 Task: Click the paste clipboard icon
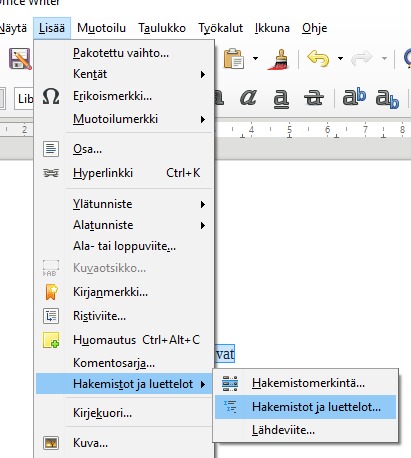tap(234, 58)
